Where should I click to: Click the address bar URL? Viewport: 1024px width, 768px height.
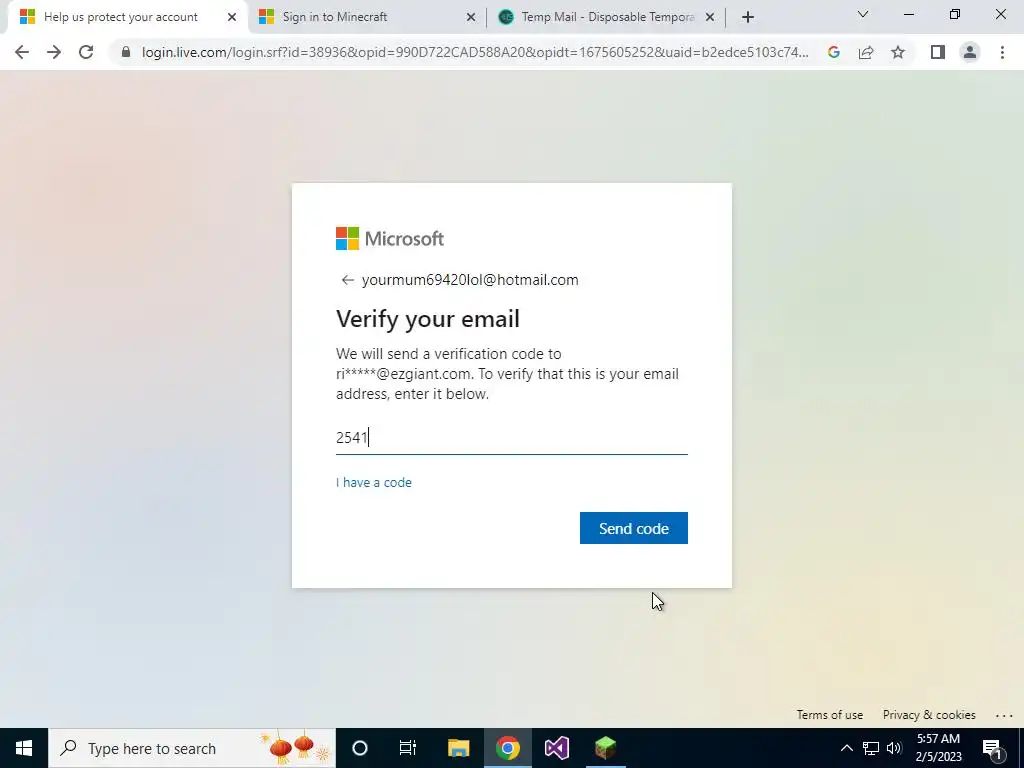tap(475, 52)
